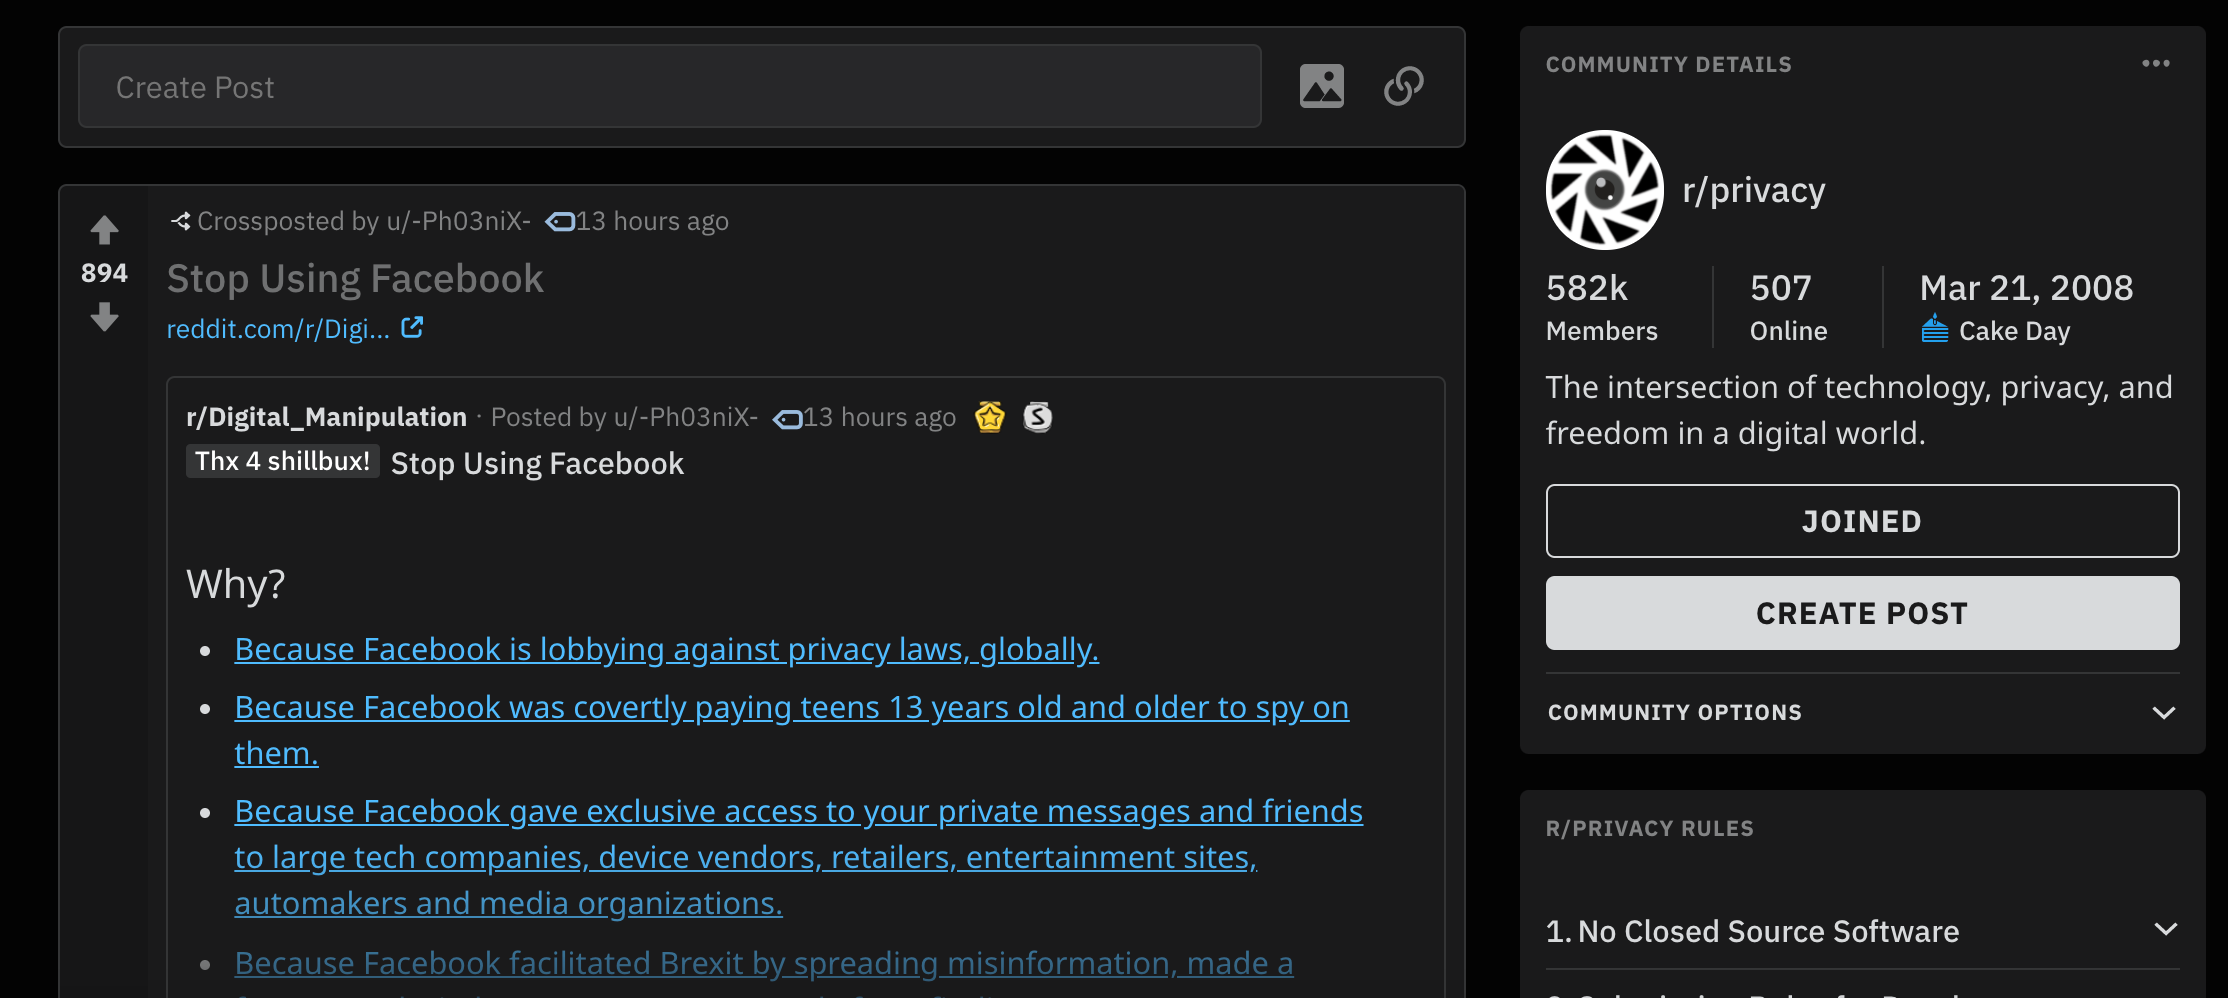
Task: Click the Why? heading
Action: [x=236, y=583]
